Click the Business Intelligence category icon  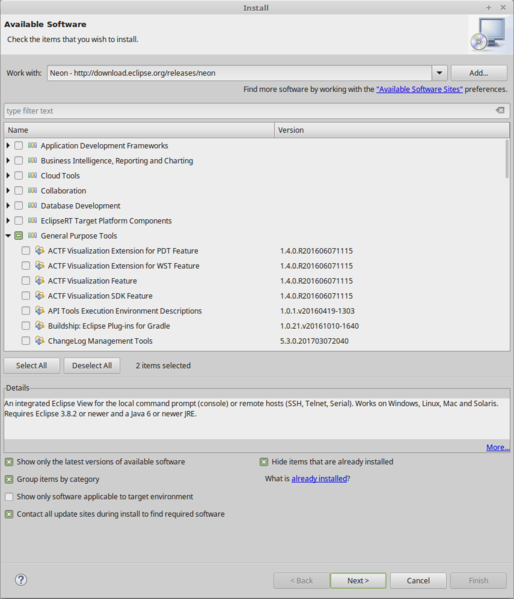32,160
